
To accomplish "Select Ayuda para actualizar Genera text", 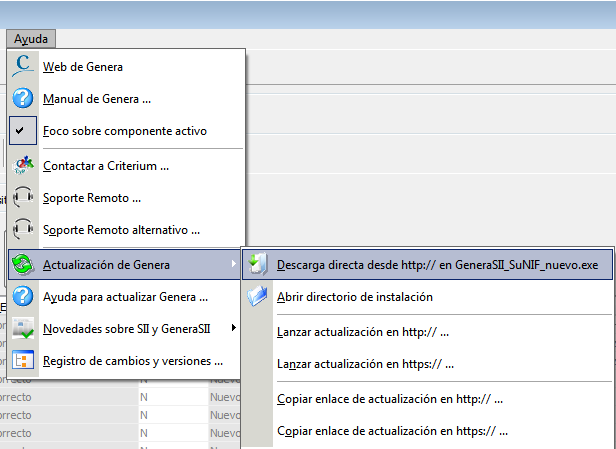I will click(x=125, y=297).
